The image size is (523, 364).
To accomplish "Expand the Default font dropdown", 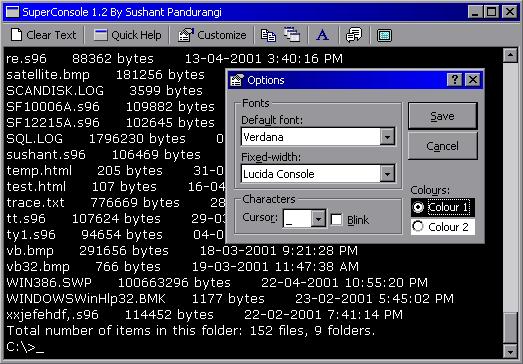I will 387,137.
